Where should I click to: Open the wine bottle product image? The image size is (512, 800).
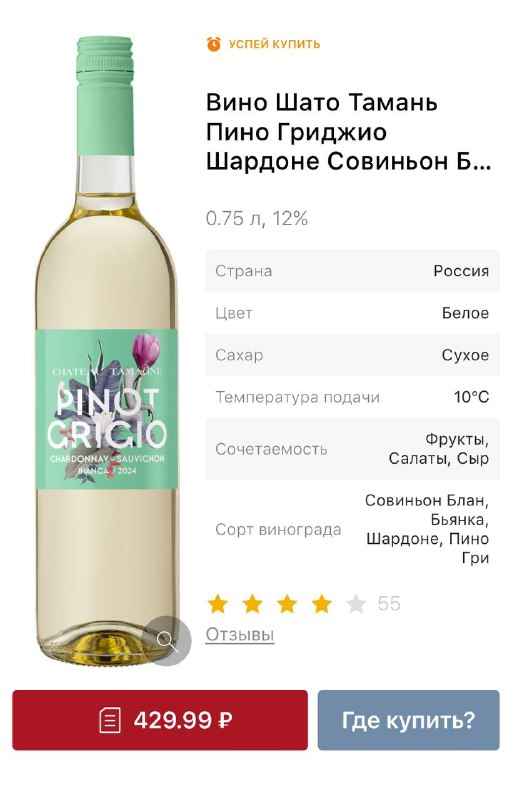[x=106, y=347]
